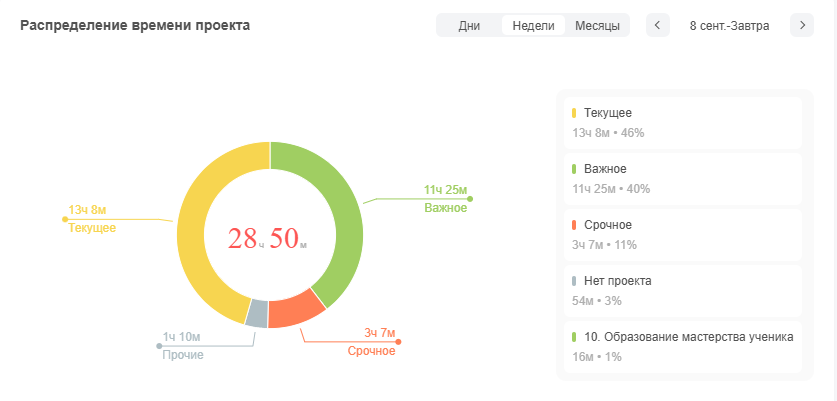
Task: Select Важное legend entry
Action: (680, 178)
